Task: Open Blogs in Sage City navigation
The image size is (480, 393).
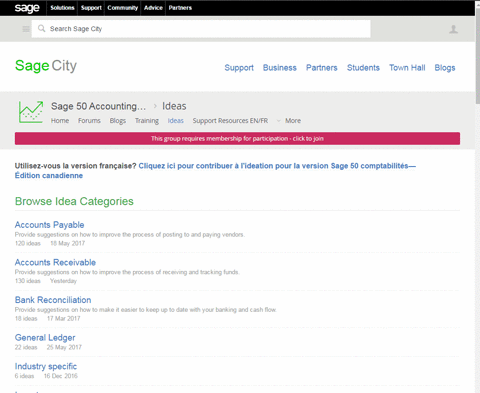Action: coord(445,68)
